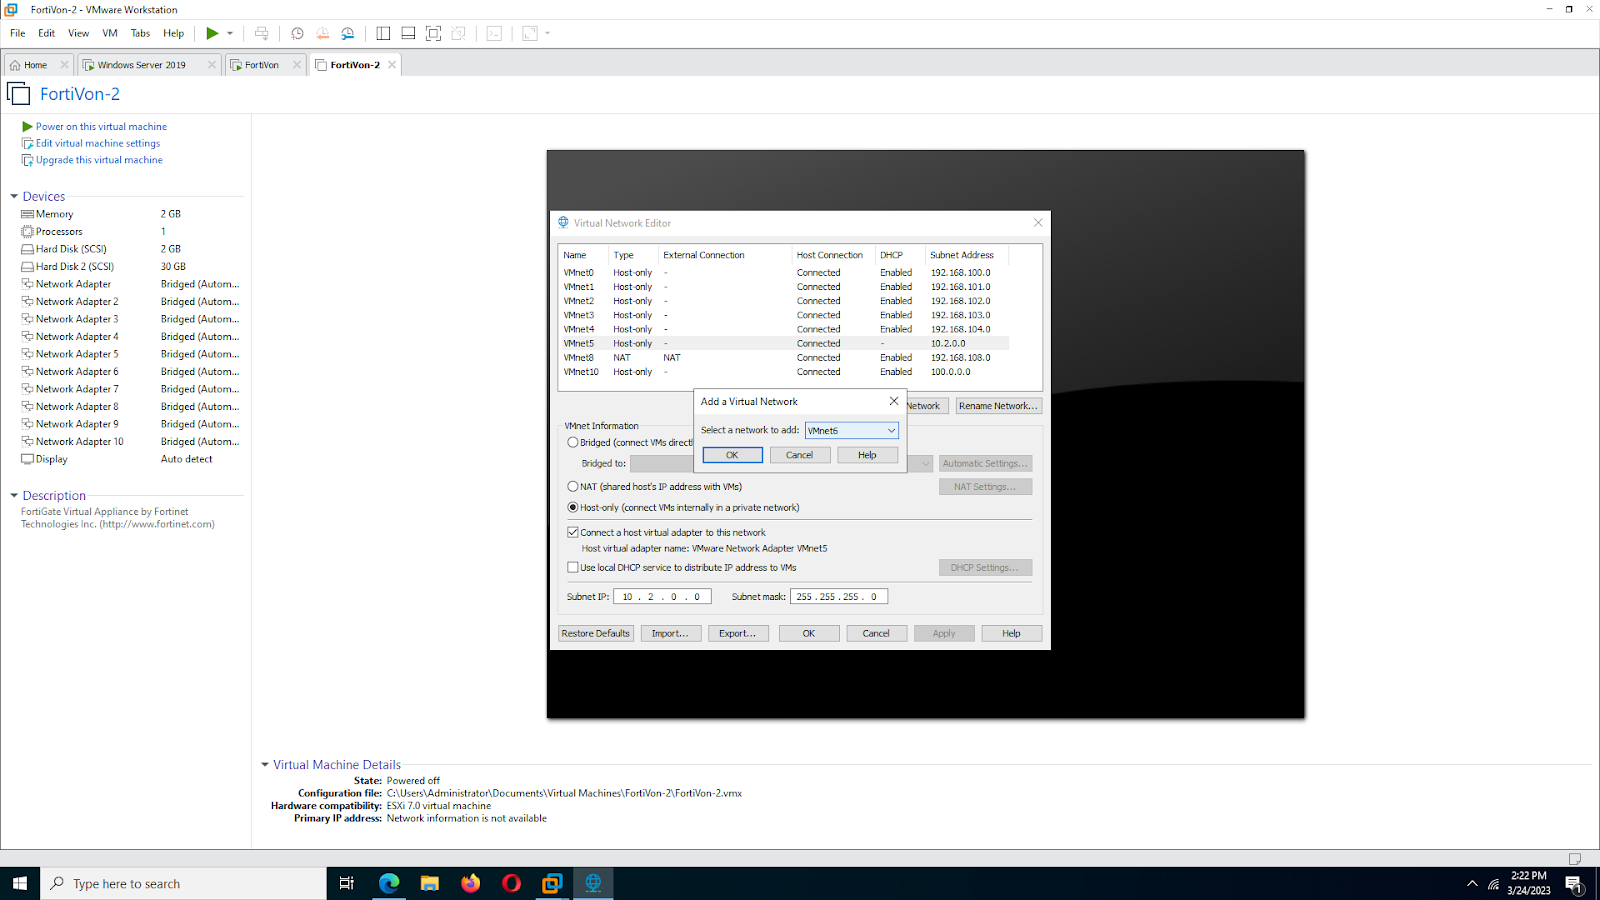1600x900 pixels.
Task: Toggle the library sidebar panel icon
Action: point(383,33)
